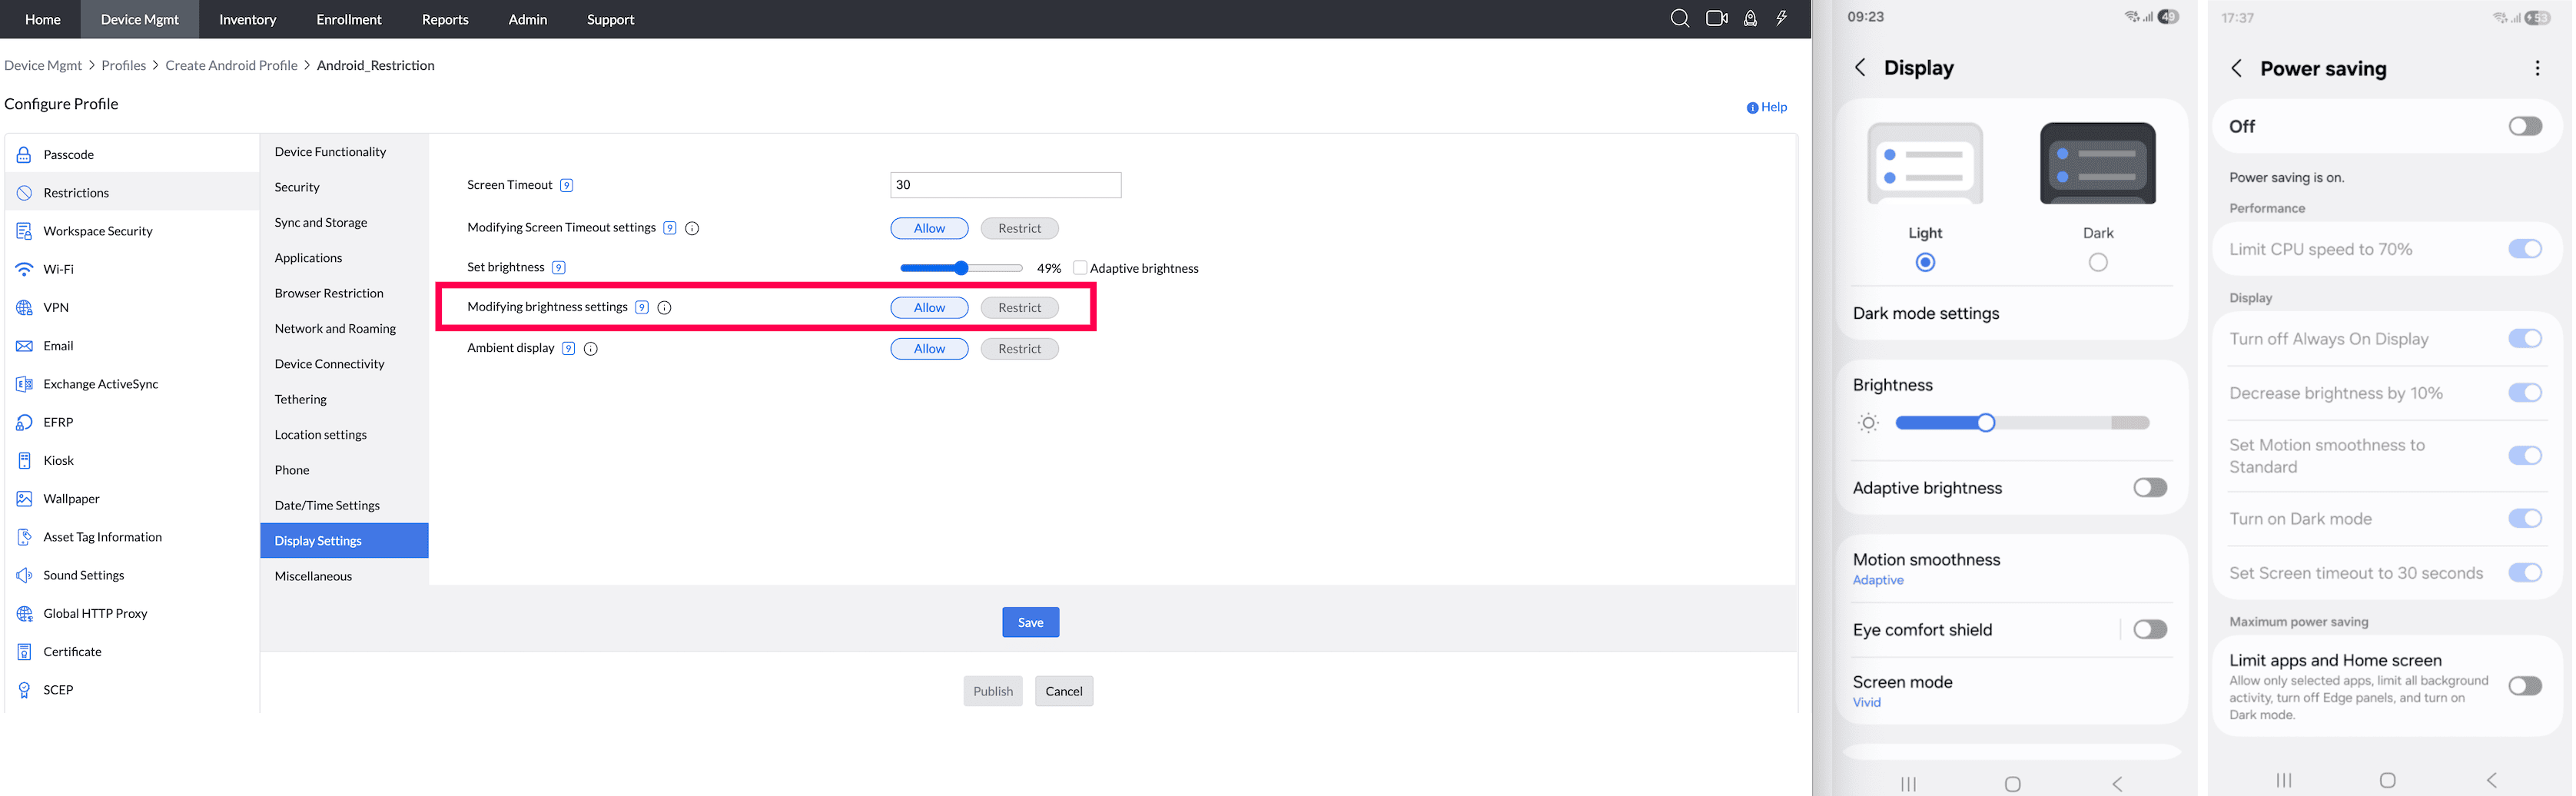Click the rocket icon in the top bar
The image size is (2576, 796).
1750,18
